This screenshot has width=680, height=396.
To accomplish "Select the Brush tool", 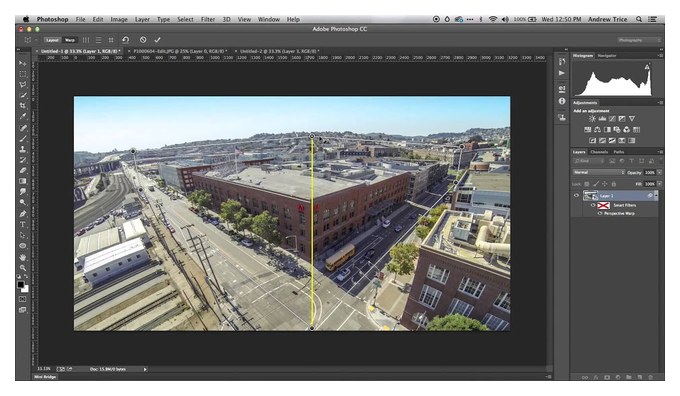I will point(23,139).
